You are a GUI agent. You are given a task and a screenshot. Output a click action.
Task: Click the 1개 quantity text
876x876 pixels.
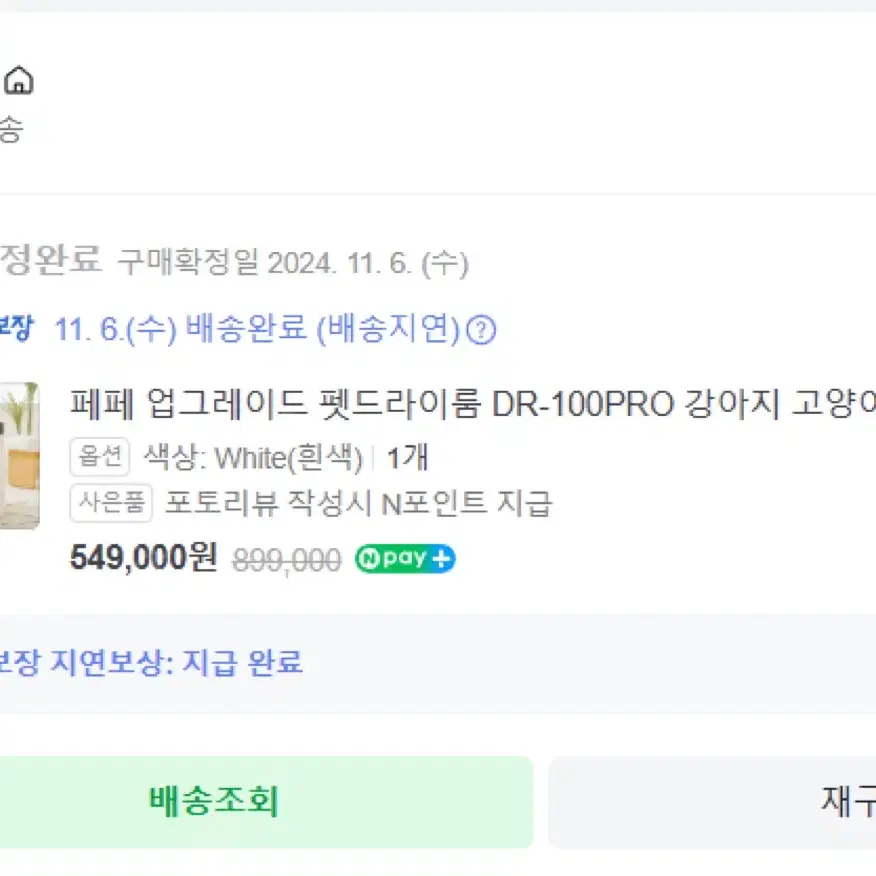408,458
